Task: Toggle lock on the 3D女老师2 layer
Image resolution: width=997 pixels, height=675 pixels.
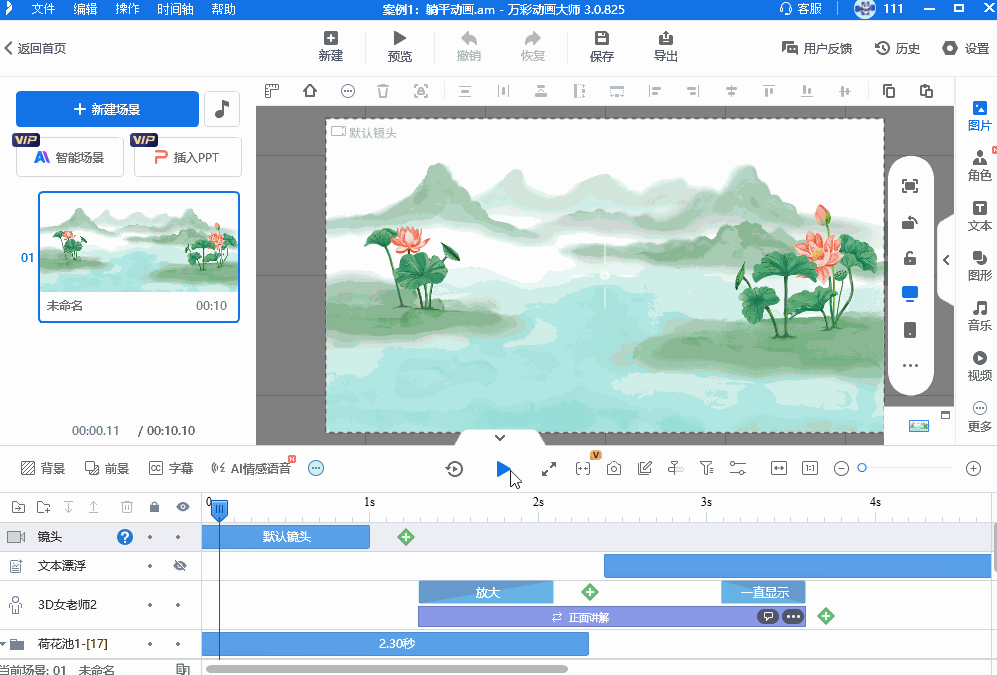Action: pyautogui.click(x=150, y=605)
